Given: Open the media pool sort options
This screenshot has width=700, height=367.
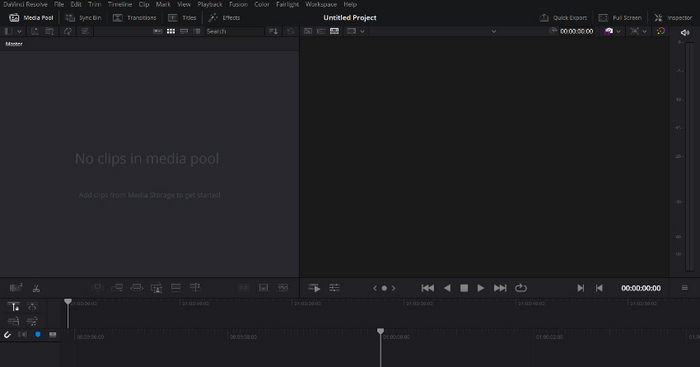Looking at the screenshot, I should [x=273, y=31].
